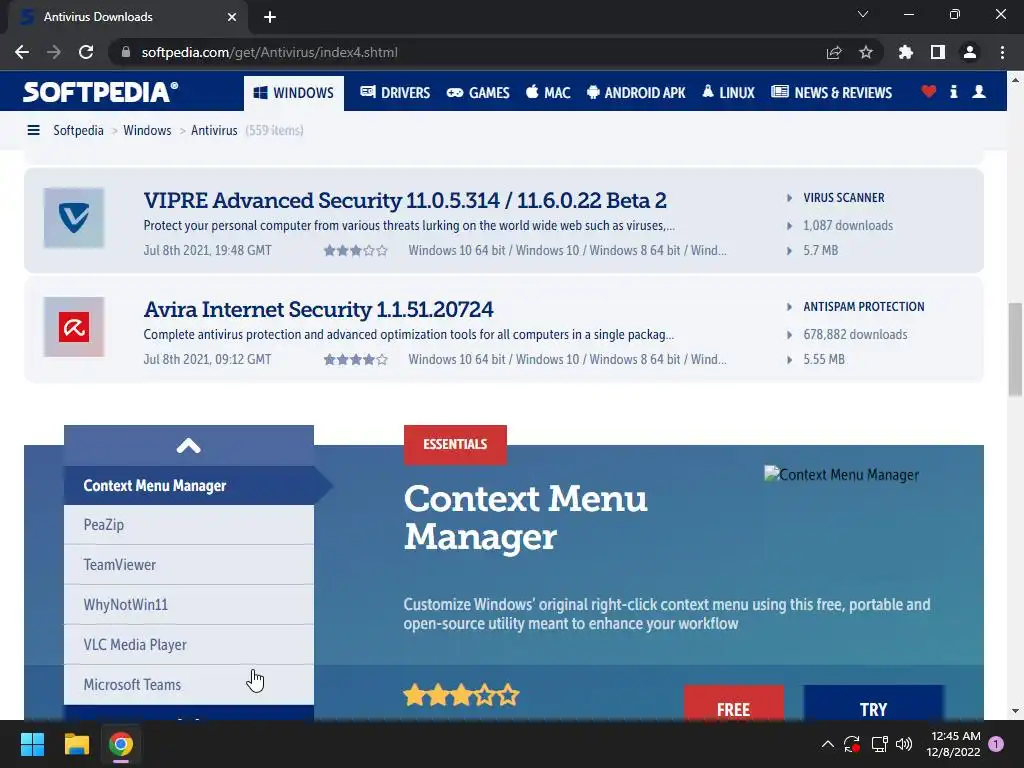Viewport: 1024px width, 768px height.
Task: Select Context Menu Manager in essentials list
Action: point(189,486)
